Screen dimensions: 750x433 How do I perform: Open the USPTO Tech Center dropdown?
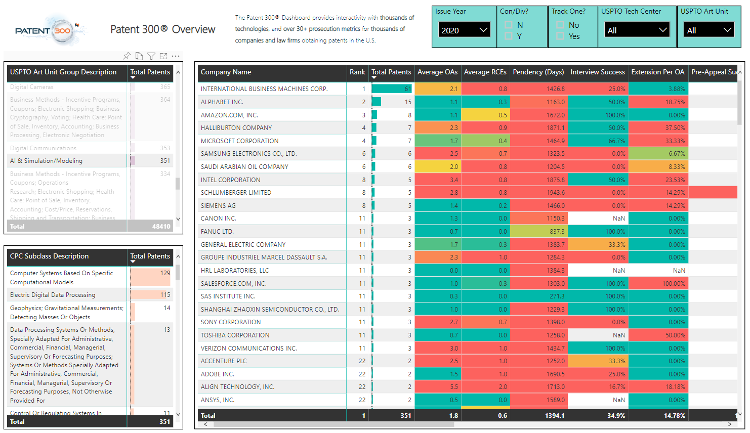(636, 30)
